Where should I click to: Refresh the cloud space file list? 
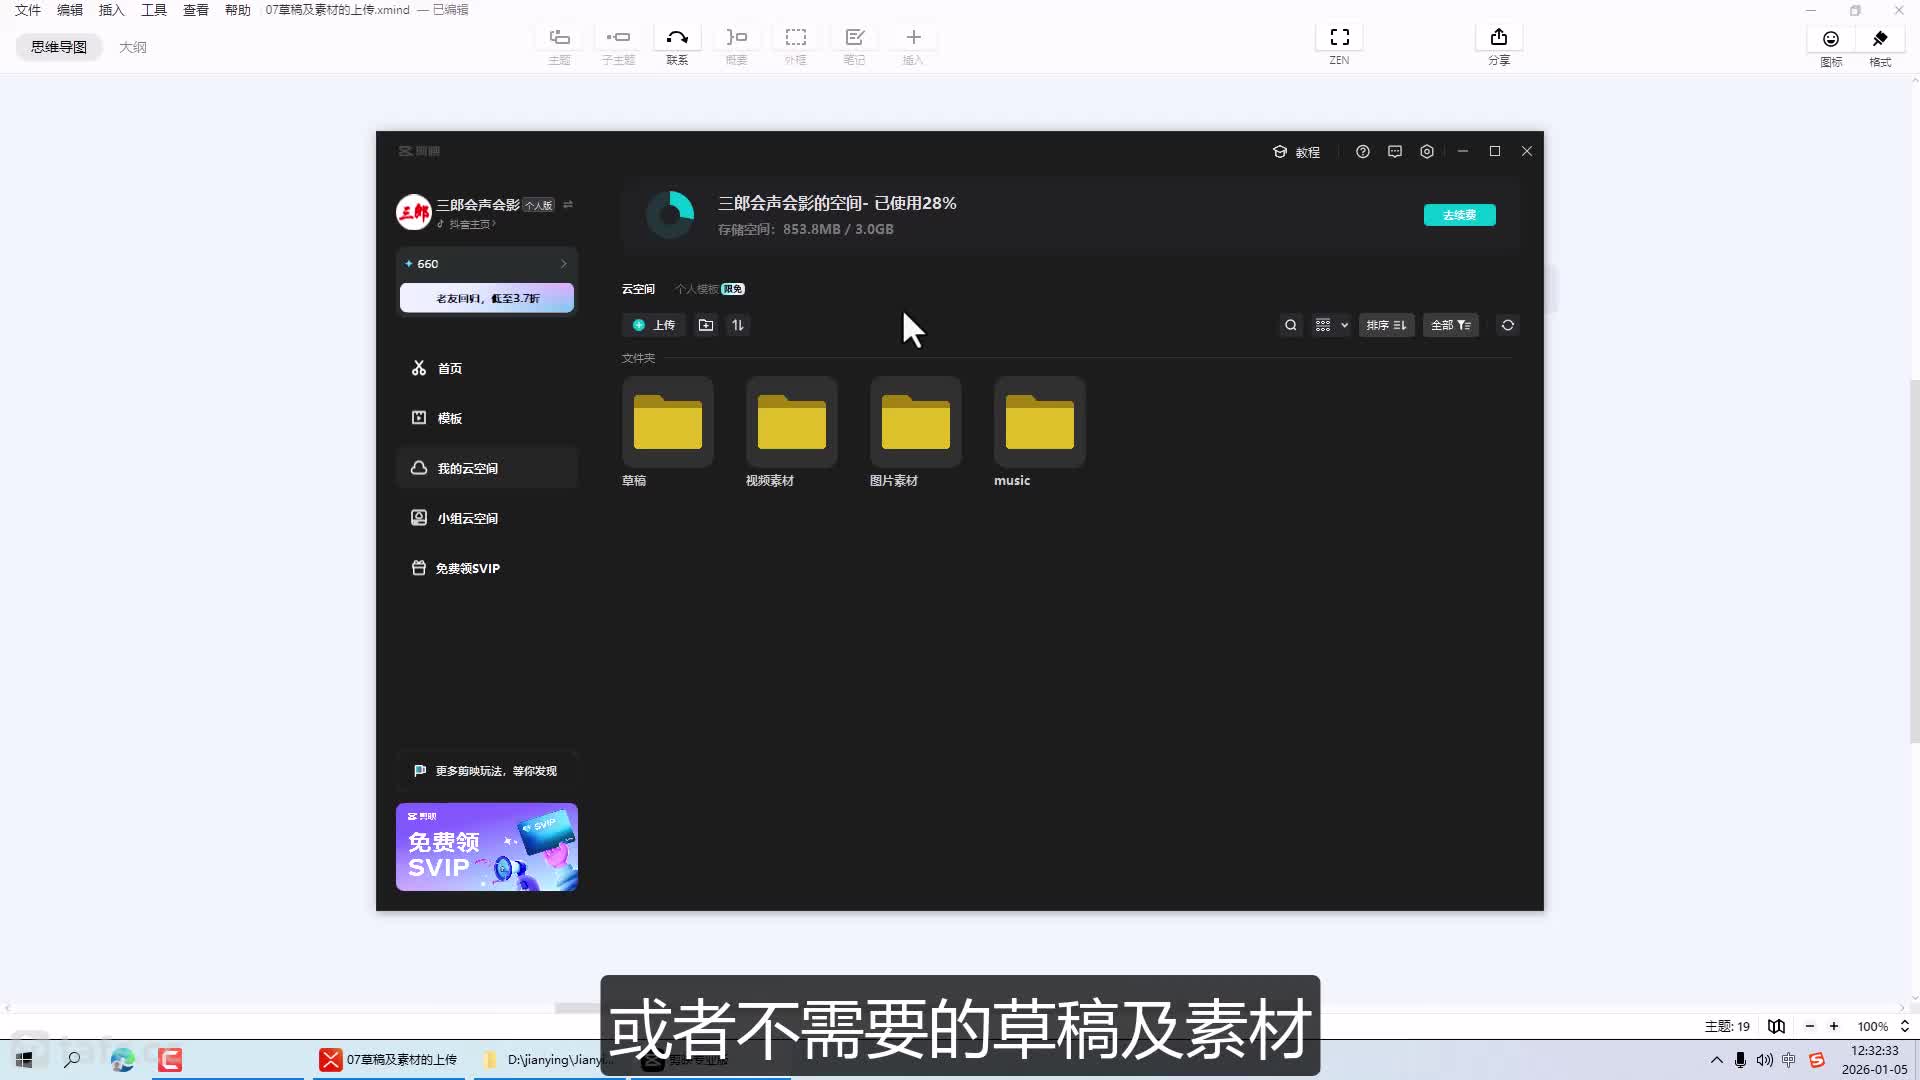pos(1507,325)
